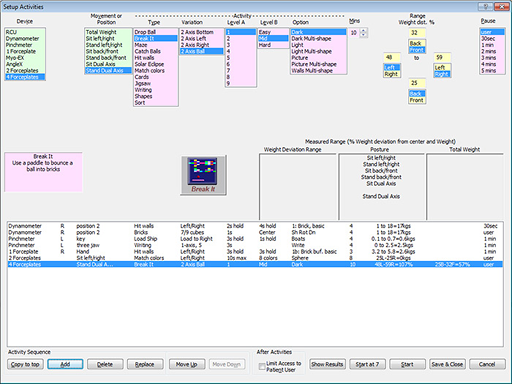The image size is (512, 384).
Task: Pick 30sec in the Pause list
Action: pos(488,39)
